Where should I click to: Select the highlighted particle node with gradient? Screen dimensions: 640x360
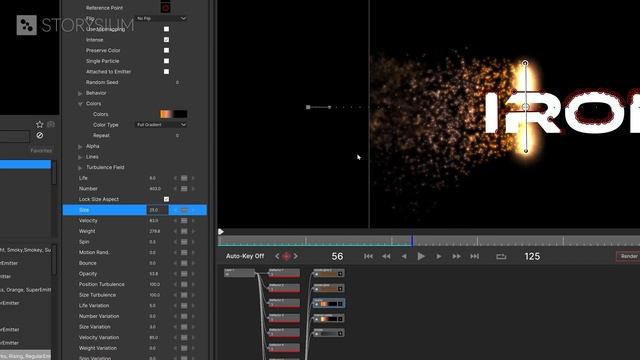tap(329, 303)
